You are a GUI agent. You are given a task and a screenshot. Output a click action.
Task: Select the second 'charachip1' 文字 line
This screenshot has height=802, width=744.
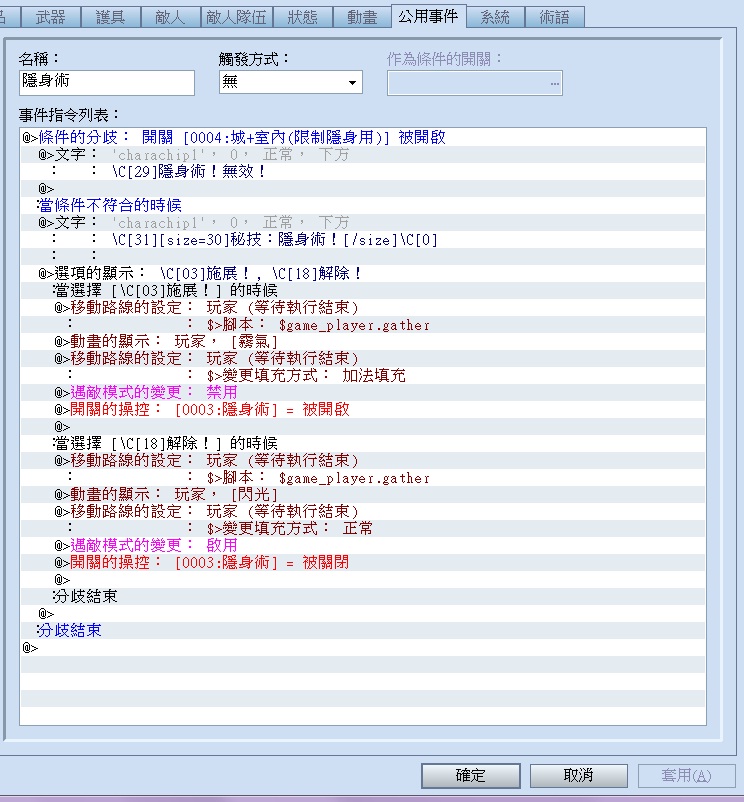coord(363,222)
